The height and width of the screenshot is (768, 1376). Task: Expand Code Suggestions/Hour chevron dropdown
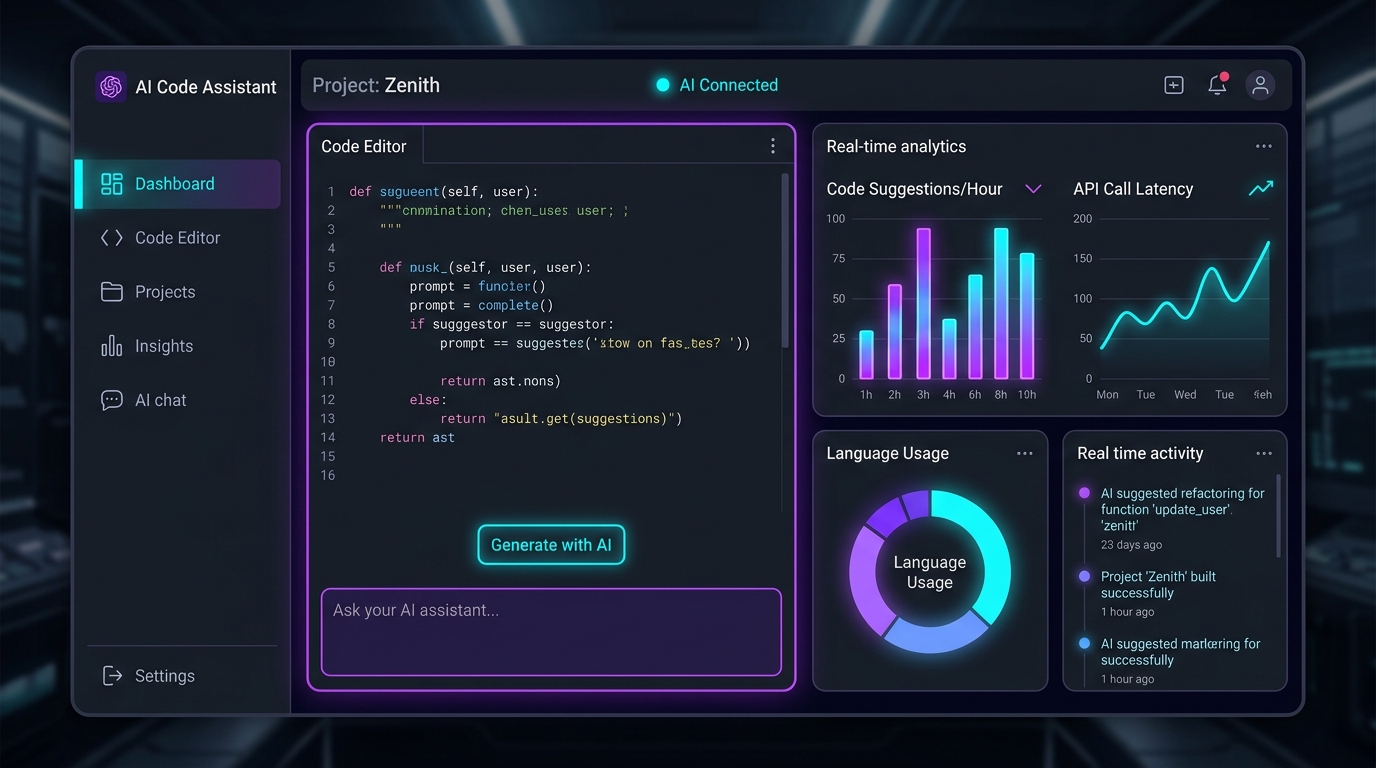(x=1033, y=189)
